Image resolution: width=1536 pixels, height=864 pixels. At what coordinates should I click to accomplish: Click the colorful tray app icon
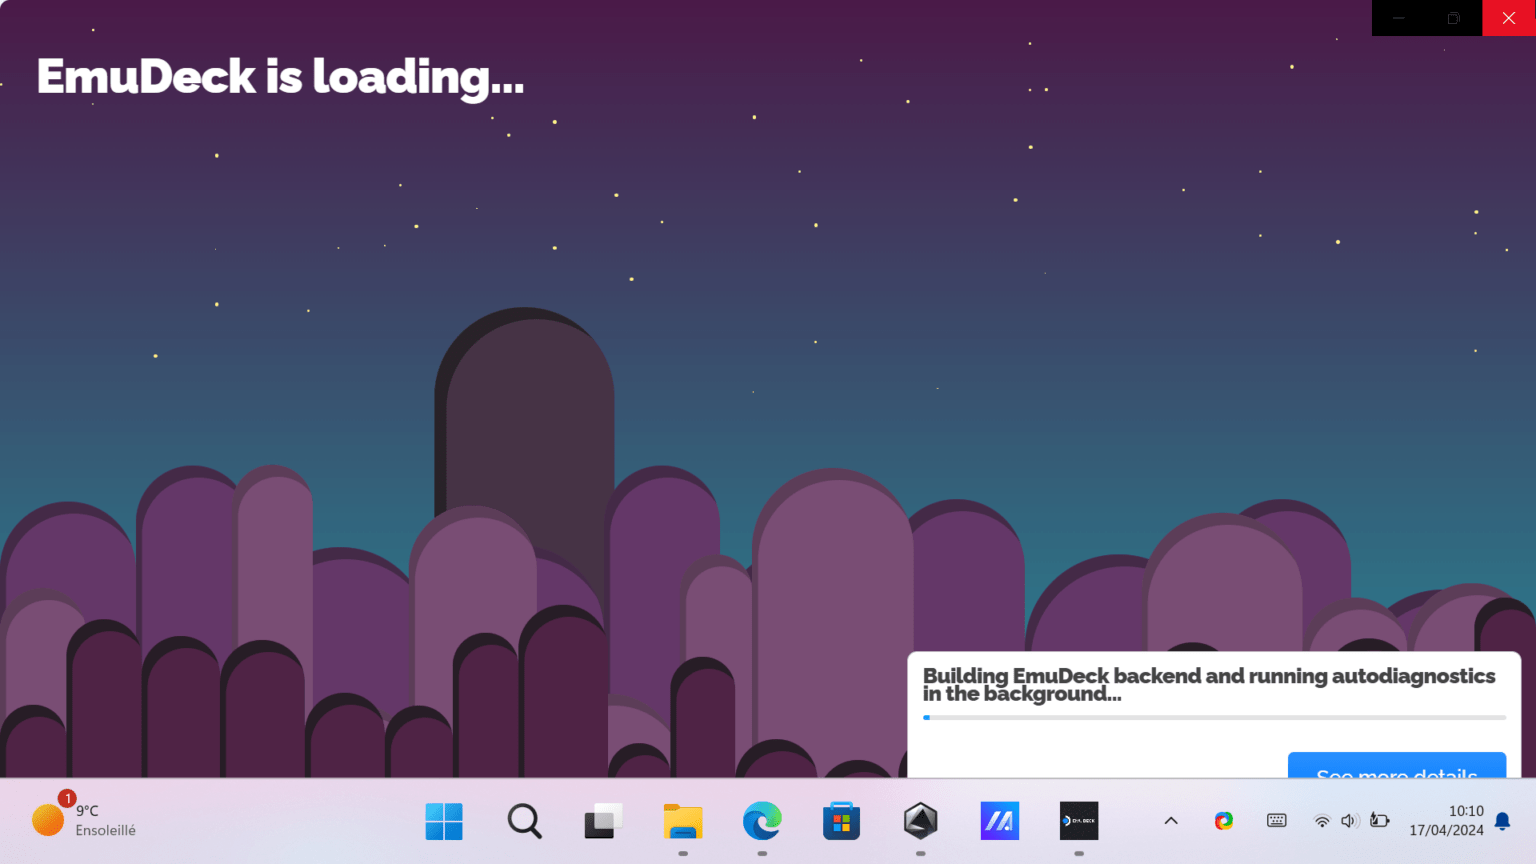(1224, 821)
